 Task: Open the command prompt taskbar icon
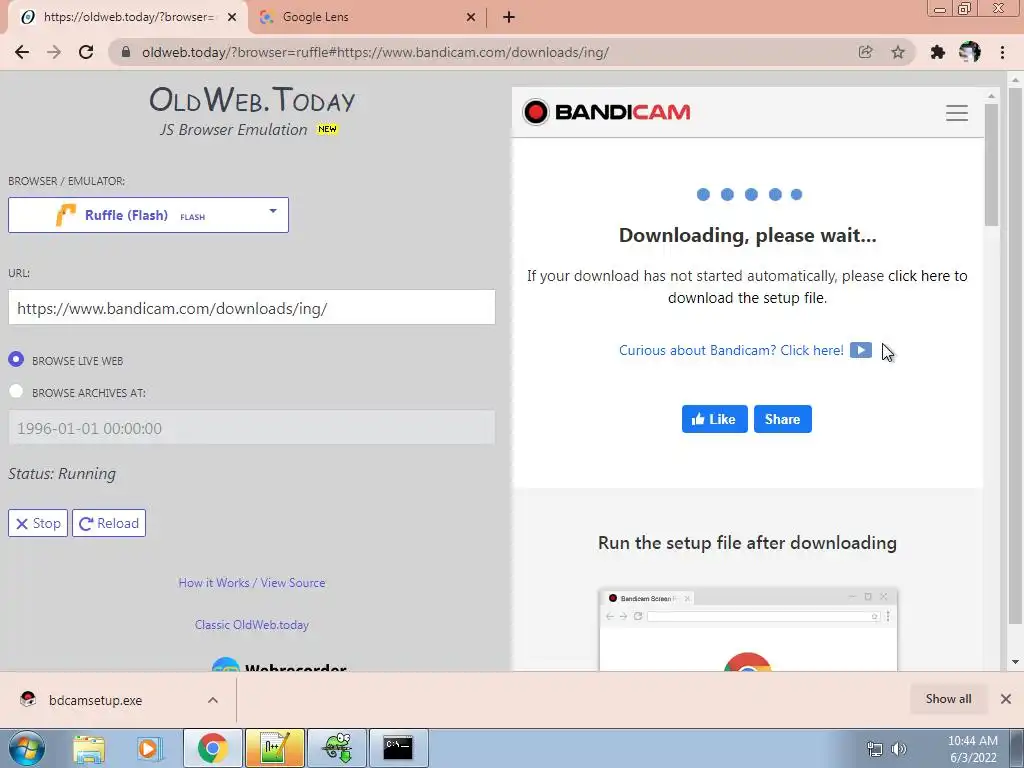(x=398, y=748)
